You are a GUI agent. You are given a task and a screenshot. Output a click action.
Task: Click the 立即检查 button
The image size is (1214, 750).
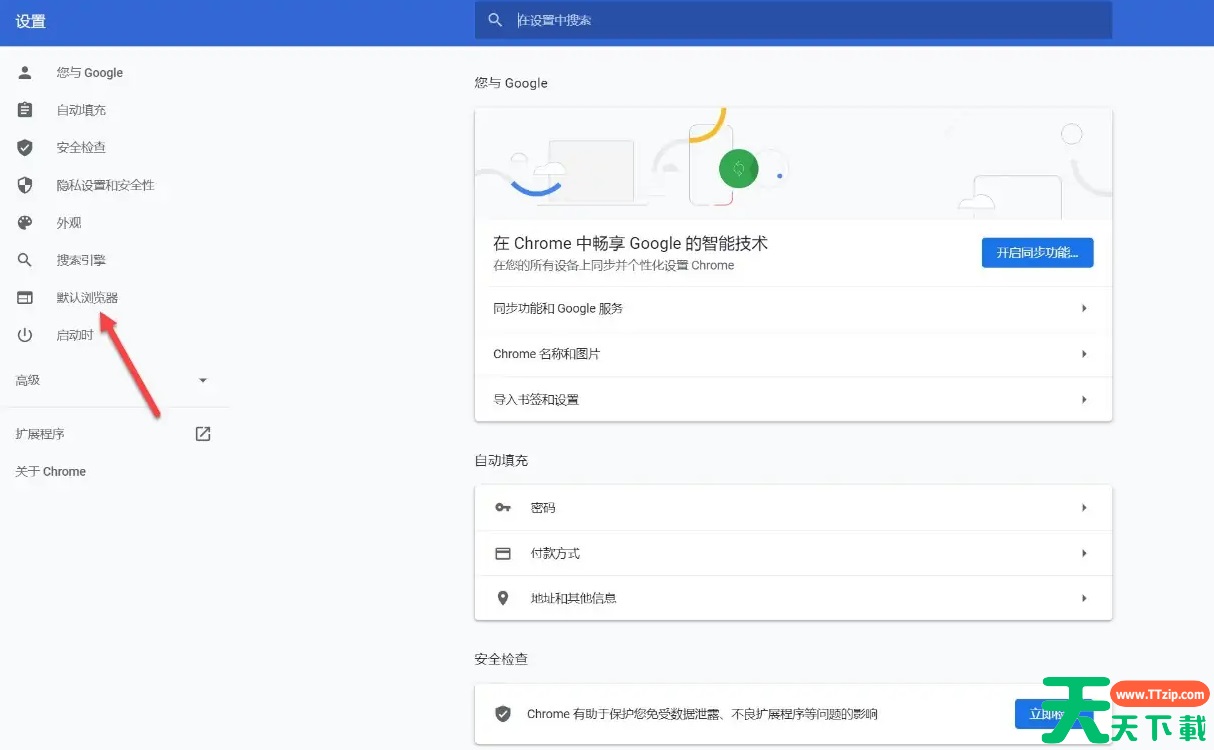[1054, 714]
